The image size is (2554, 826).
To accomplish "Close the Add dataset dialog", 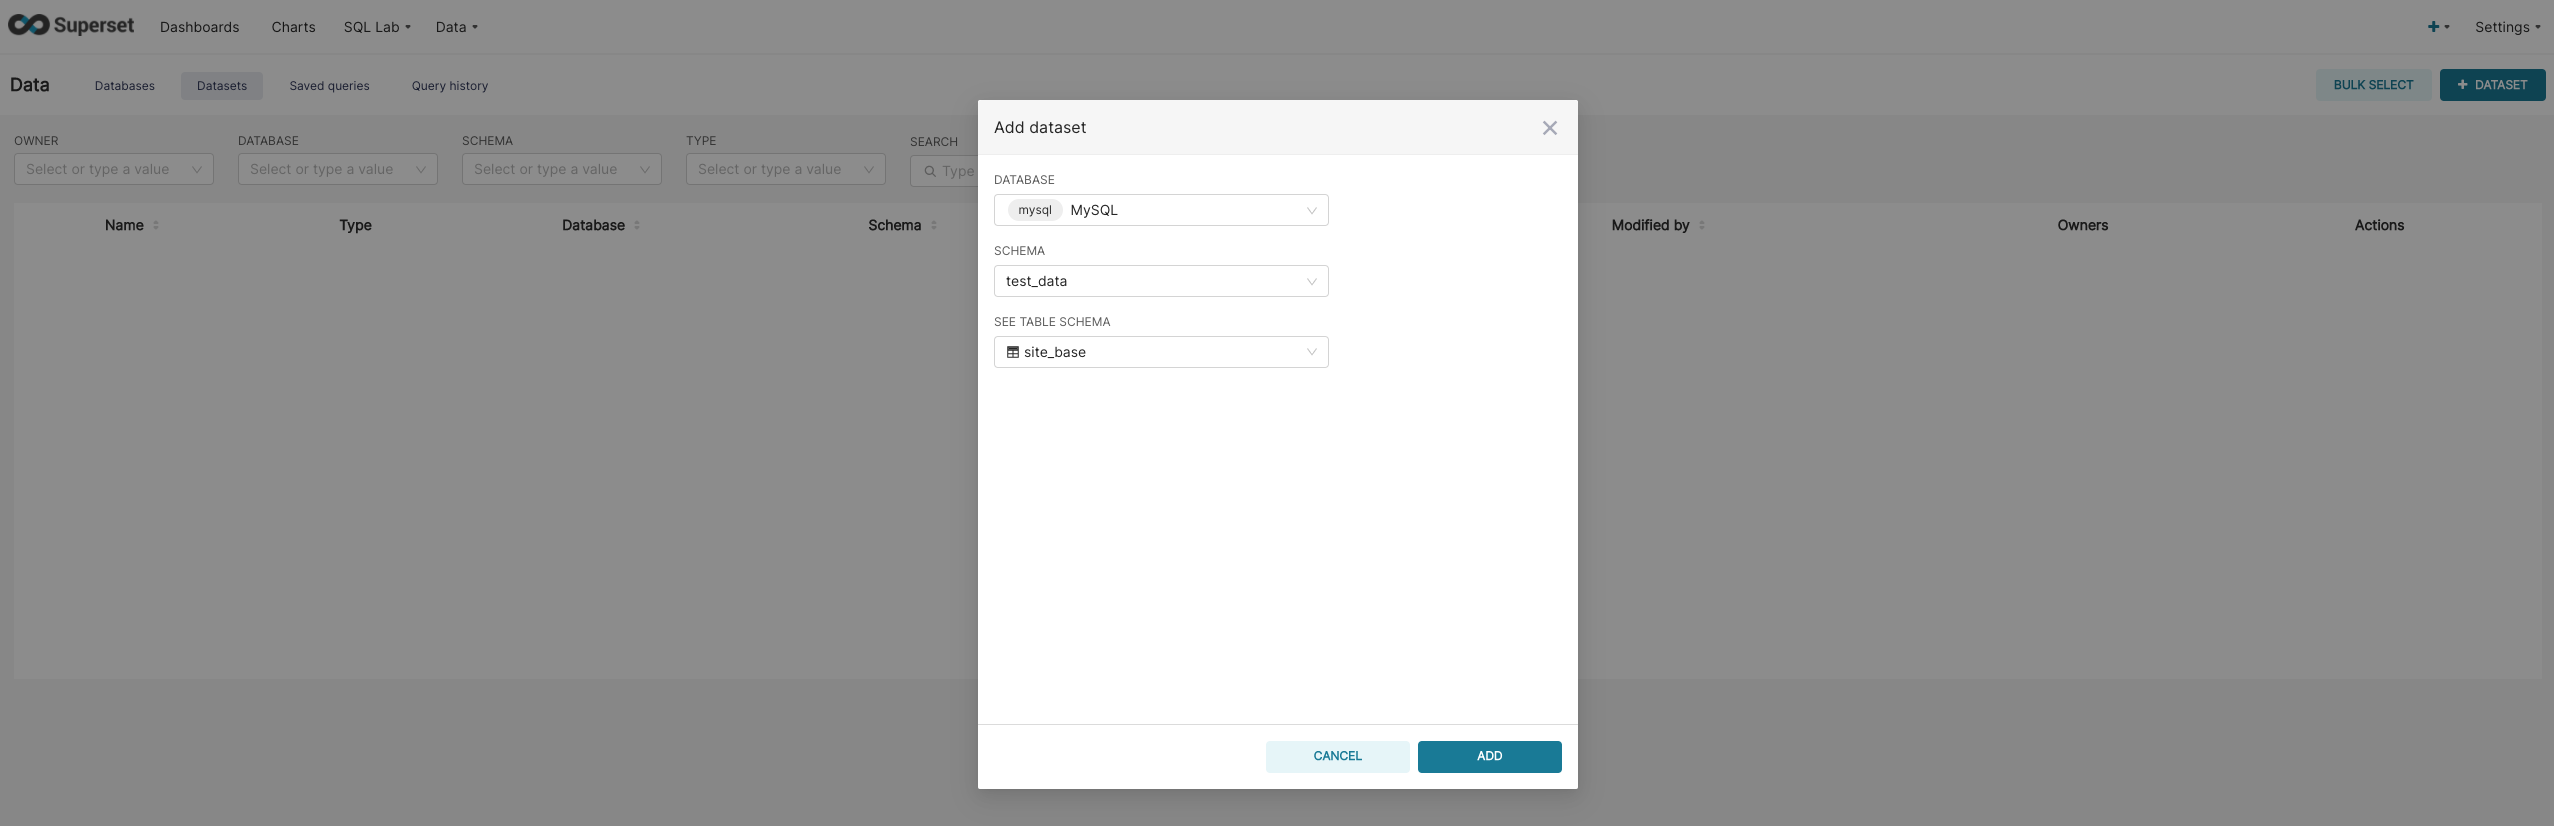I will (1549, 128).
